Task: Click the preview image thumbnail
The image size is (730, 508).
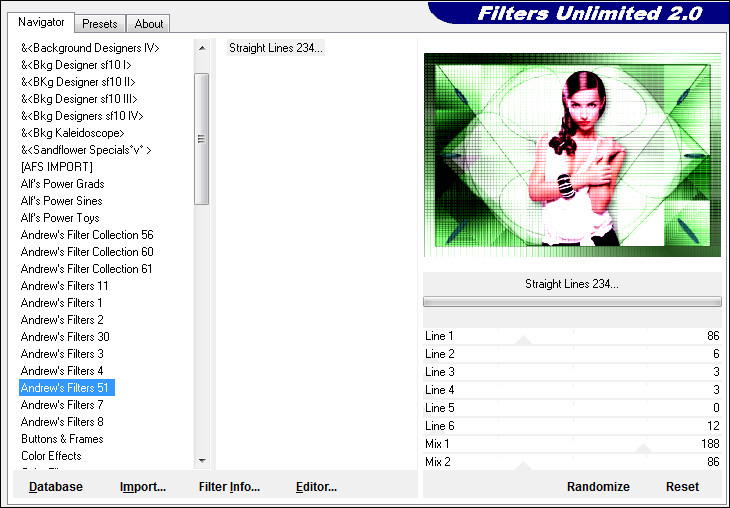Action: [x=572, y=155]
